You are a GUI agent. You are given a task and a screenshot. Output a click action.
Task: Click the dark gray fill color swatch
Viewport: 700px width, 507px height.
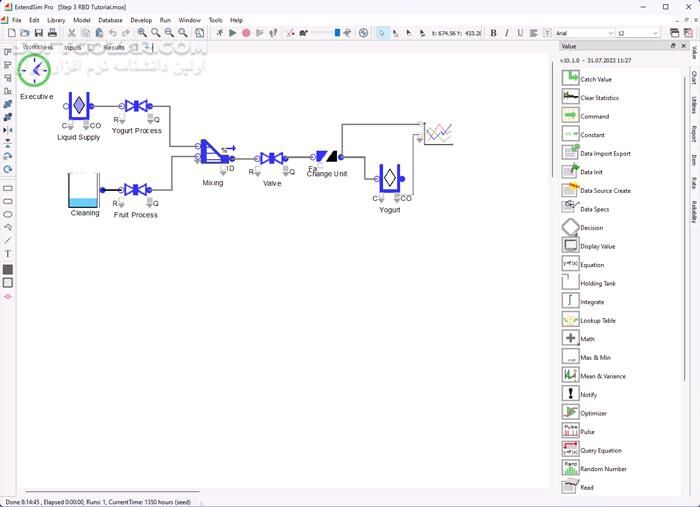(8, 269)
